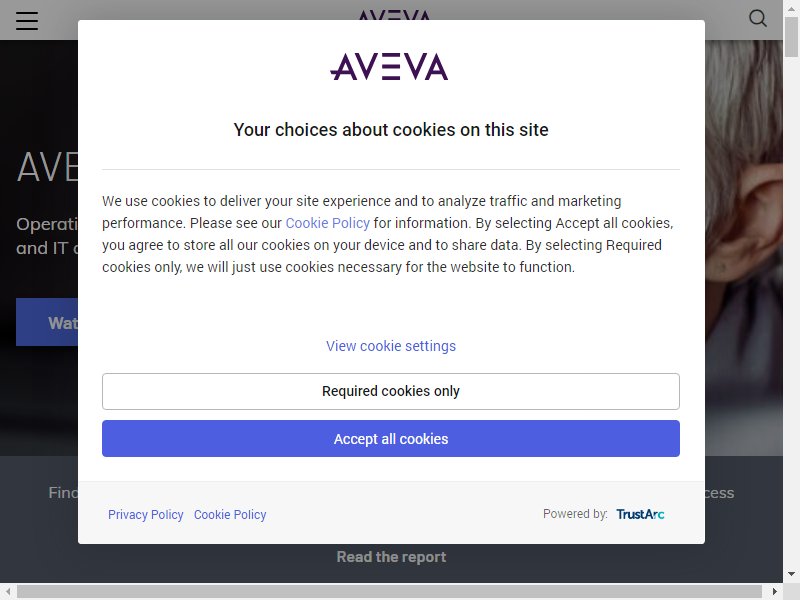This screenshot has height=600, width=800.
Task: Click the horizontal scrollbar right arrow
Action: [x=774, y=591]
